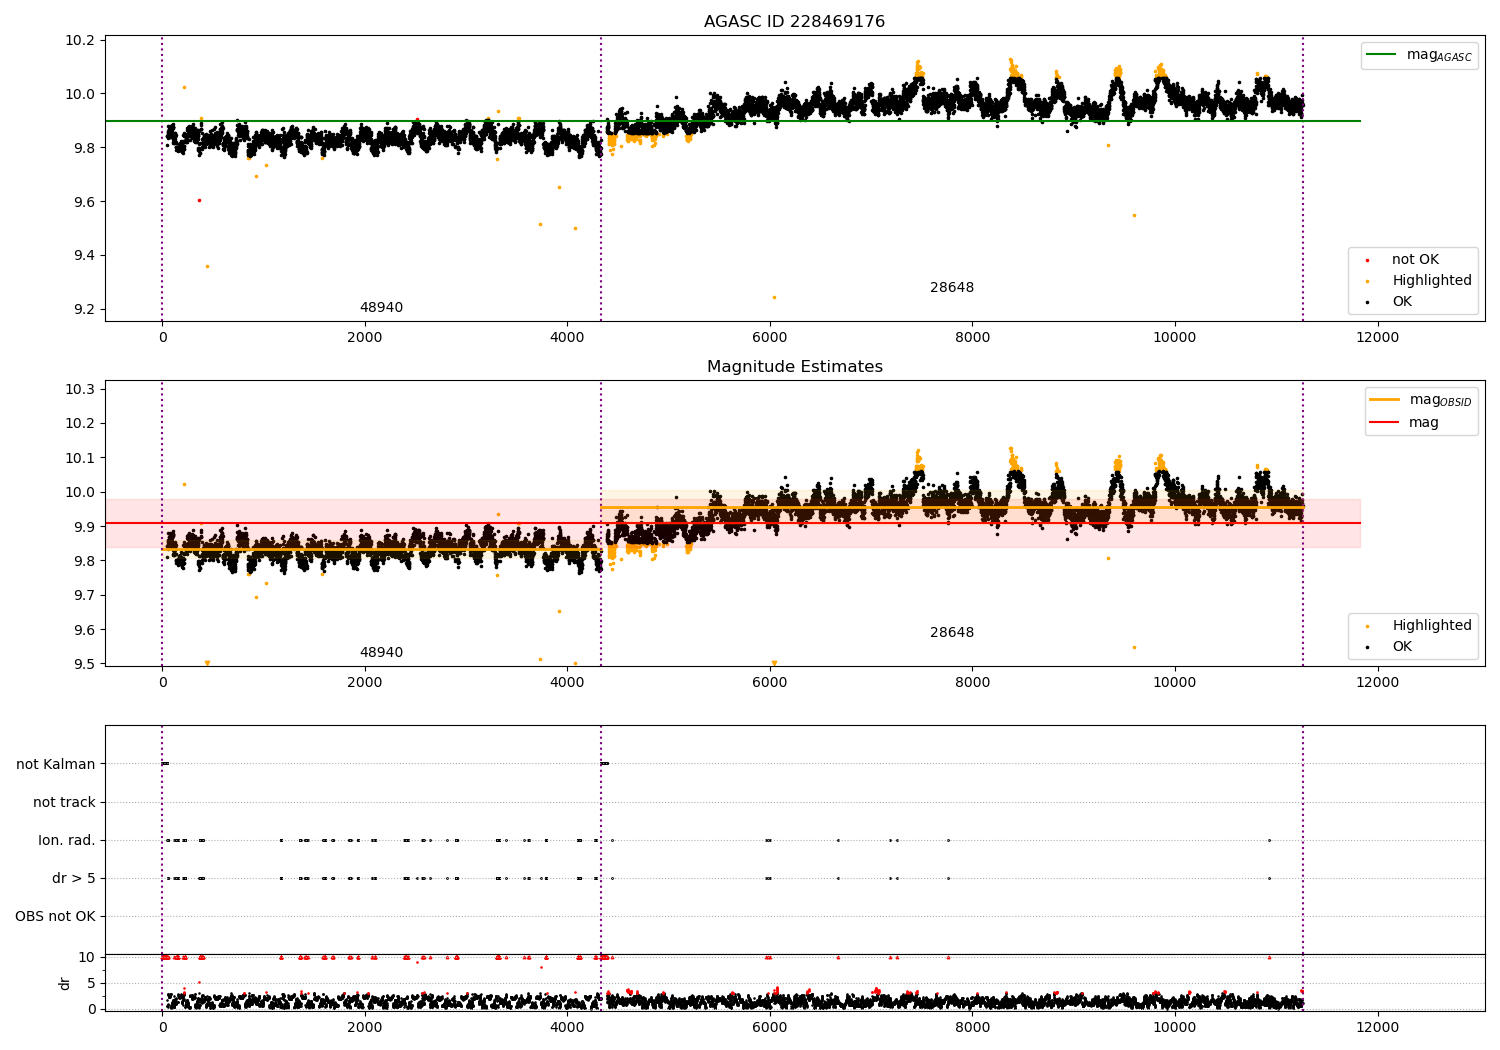Screen dimensions: 1500x1050
Task: Select 'Highlighted' in the Magnitude Estimates legend
Action: [x=1432, y=626]
